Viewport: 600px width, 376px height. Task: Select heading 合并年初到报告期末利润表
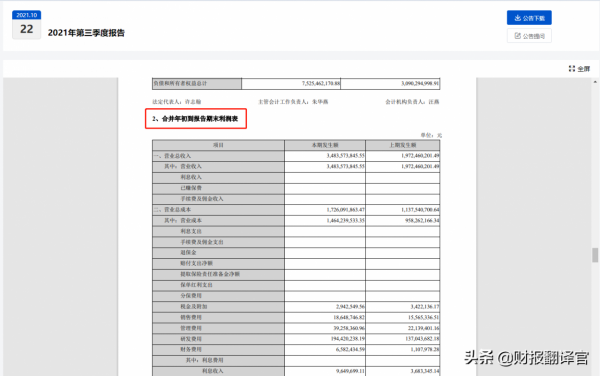click(195, 119)
